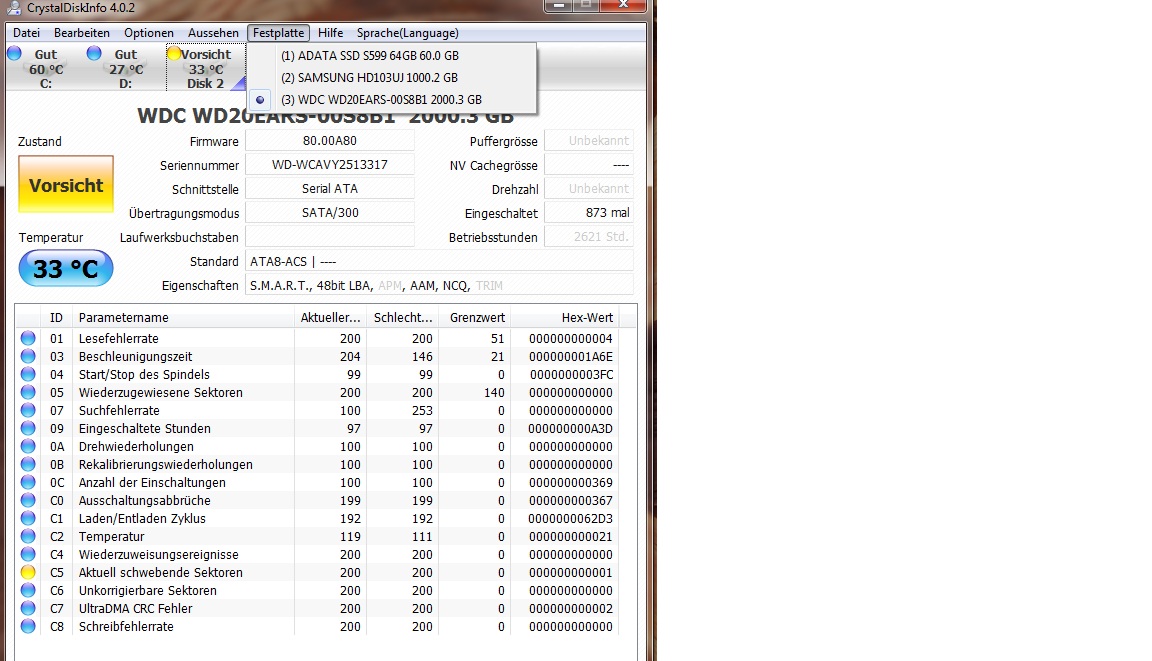This screenshot has width=1152, height=661.
Task: Switch to drive D: Gut 27 °C
Action: [x=126, y=68]
